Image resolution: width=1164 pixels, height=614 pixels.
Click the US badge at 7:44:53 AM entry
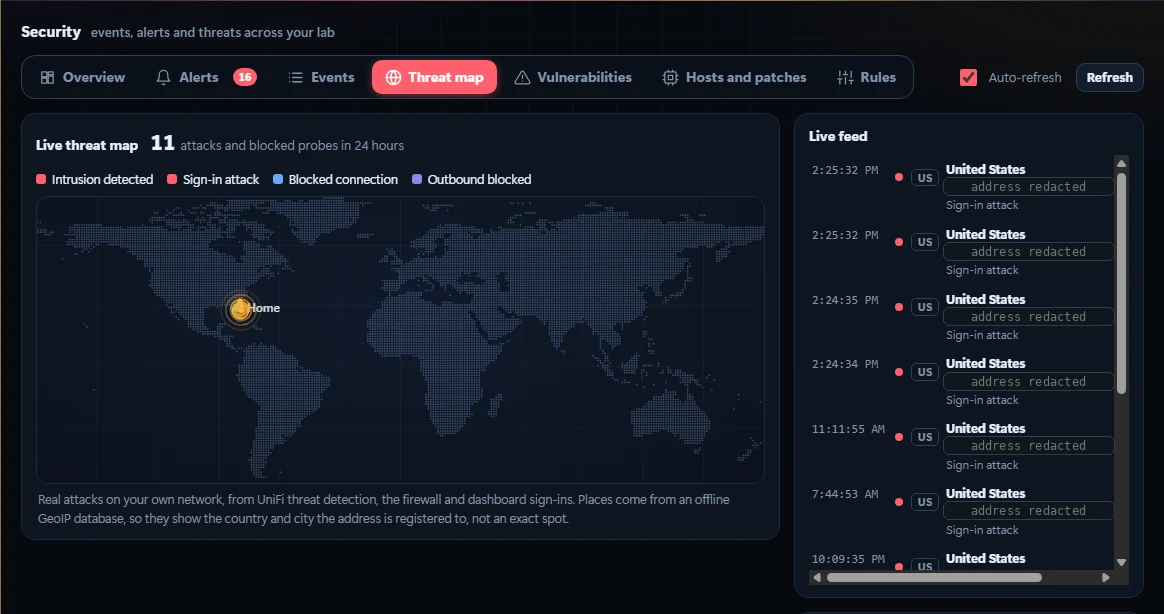pyautogui.click(x=925, y=502)
